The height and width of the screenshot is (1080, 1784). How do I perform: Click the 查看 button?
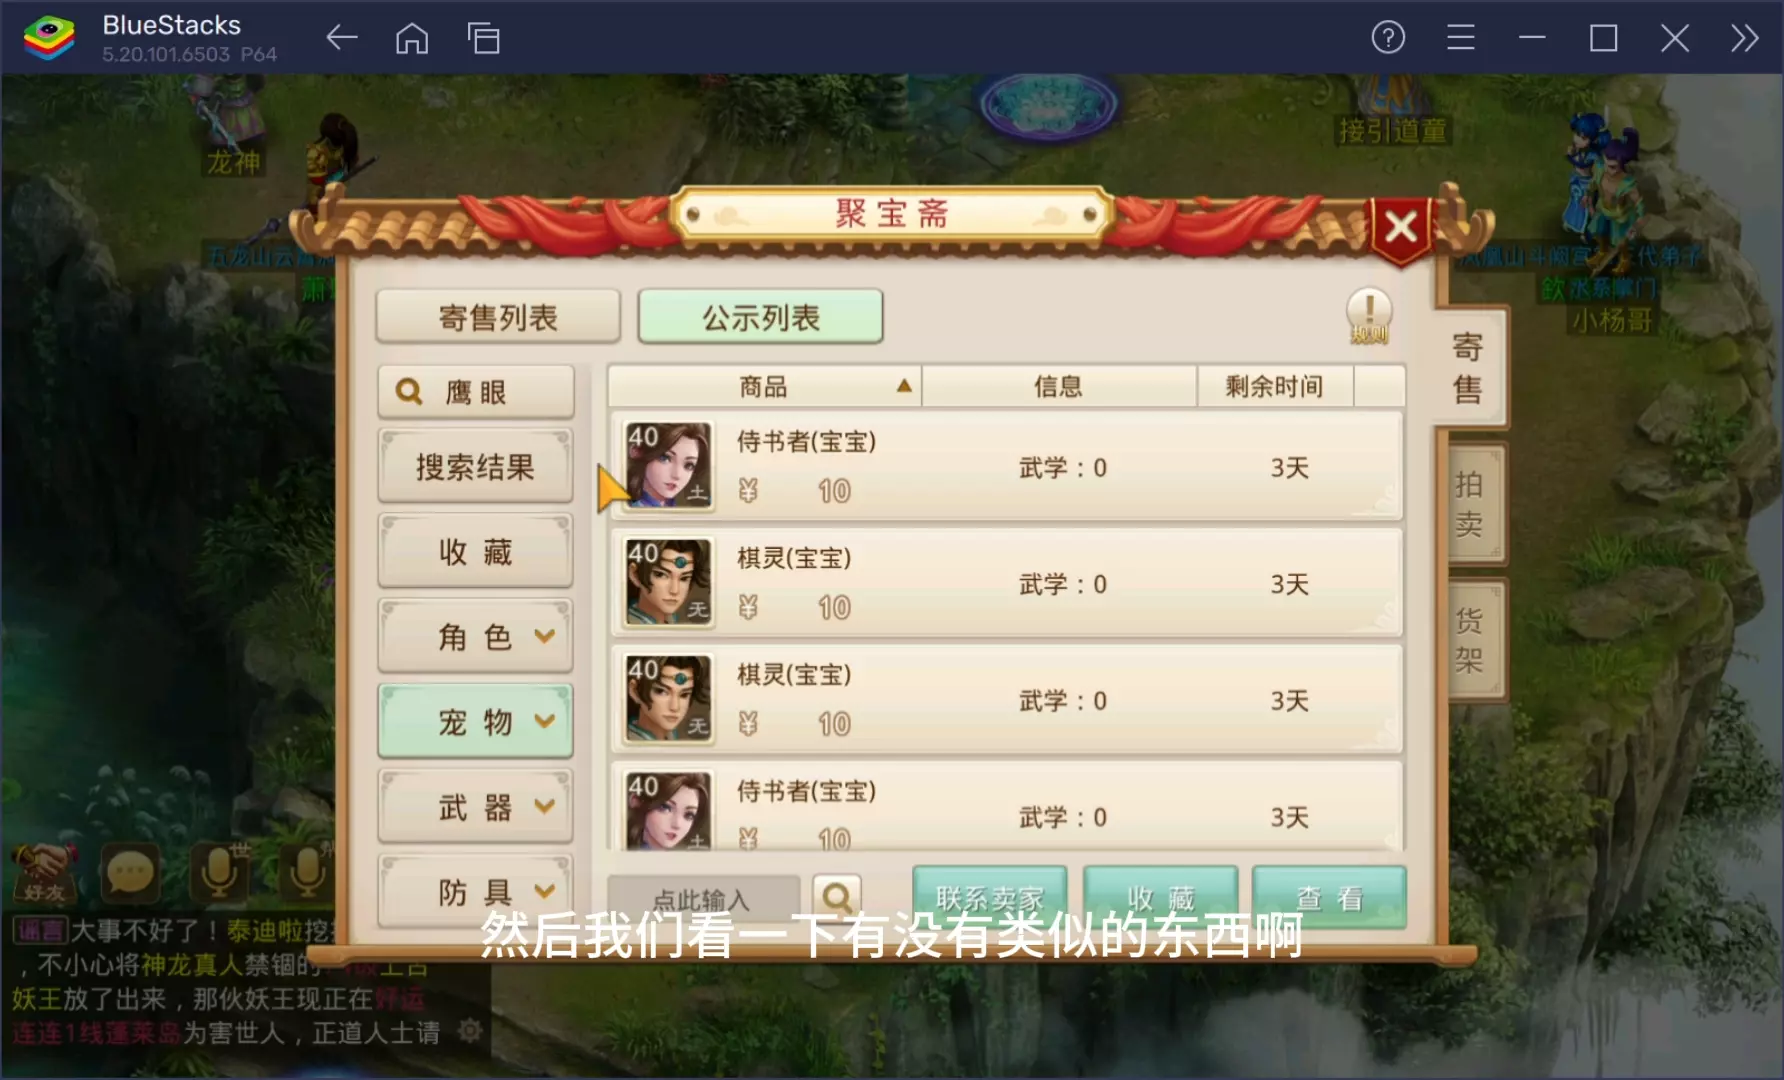(1329, 897)
